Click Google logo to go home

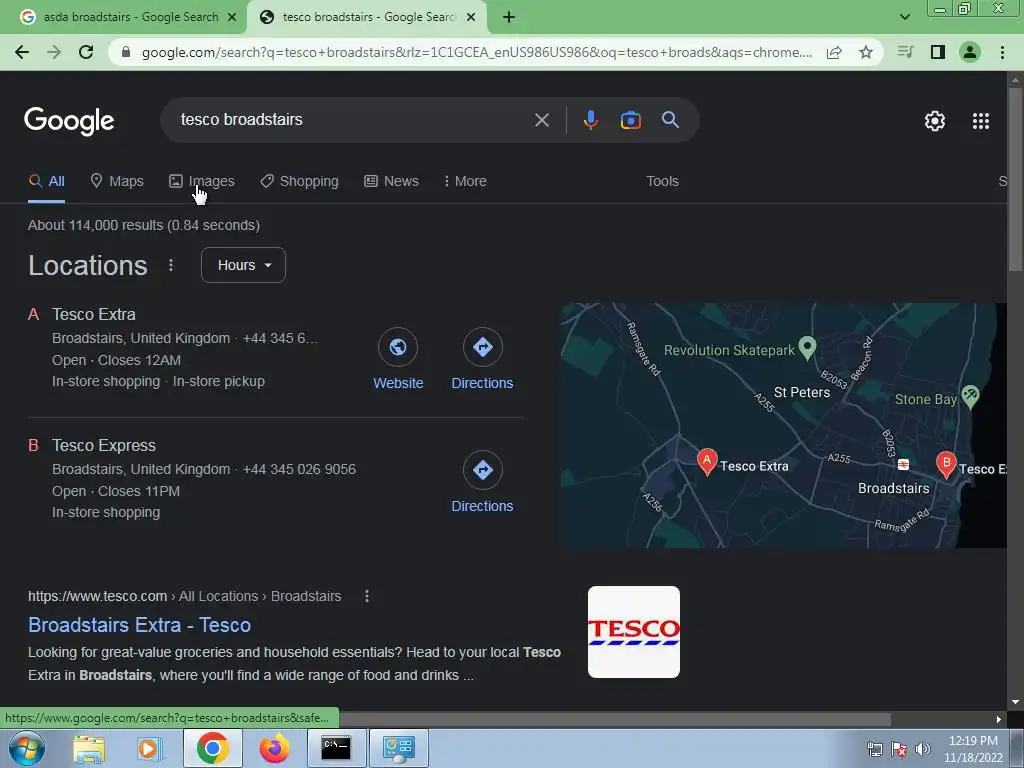pos(69,121)
